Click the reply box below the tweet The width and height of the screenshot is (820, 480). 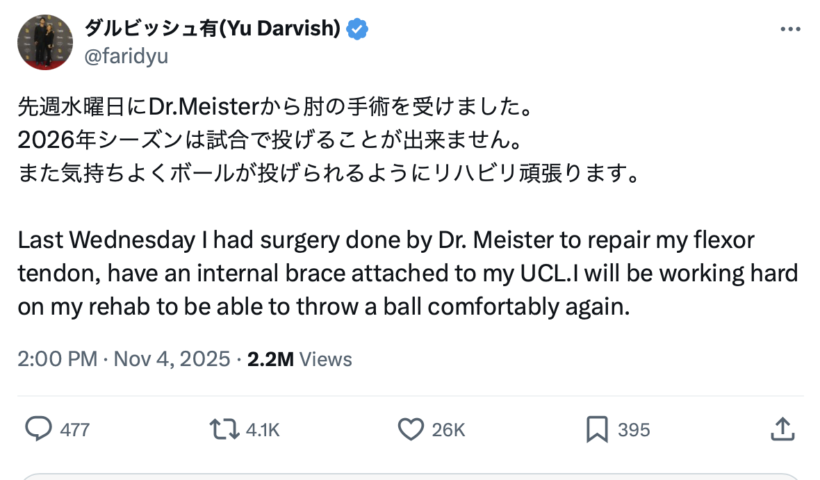tap(410, 476)
